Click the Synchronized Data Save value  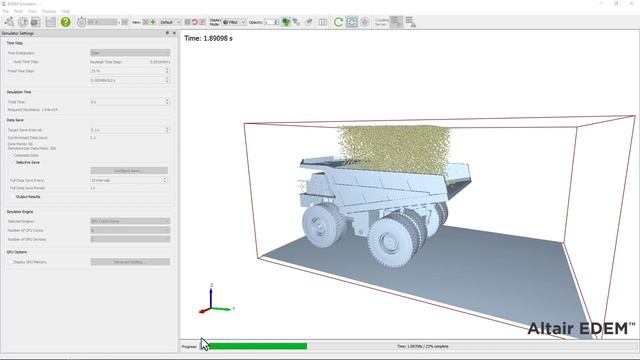[93, 138]
